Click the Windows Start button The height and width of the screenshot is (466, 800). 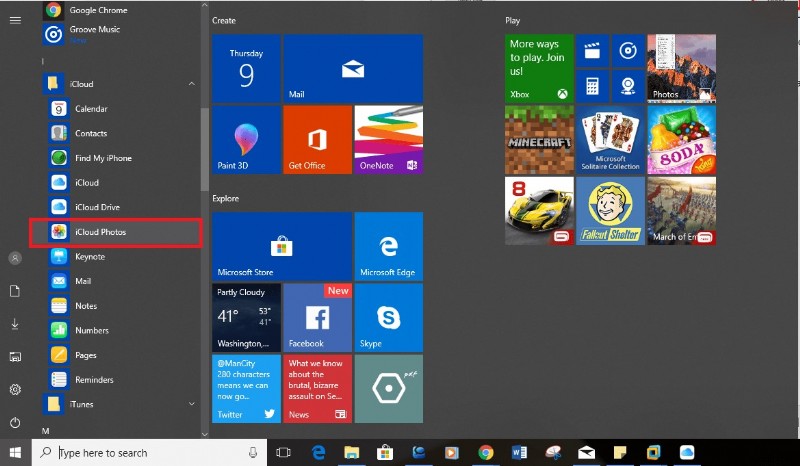click(x=15, y=452)
